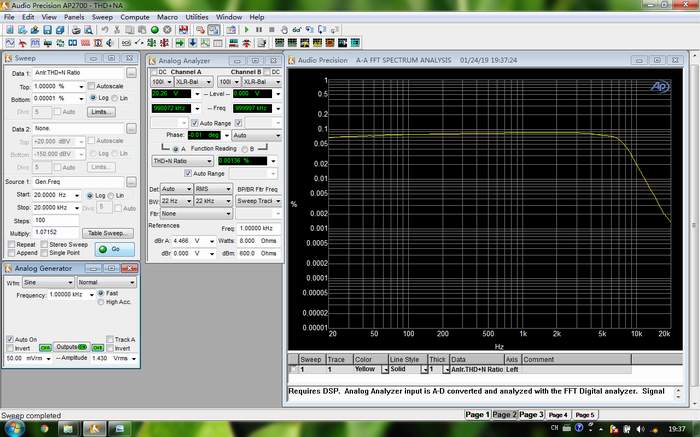The image size is (700, 437).
Task: Click the Data 1 Limits button
Action: [101, 112]
